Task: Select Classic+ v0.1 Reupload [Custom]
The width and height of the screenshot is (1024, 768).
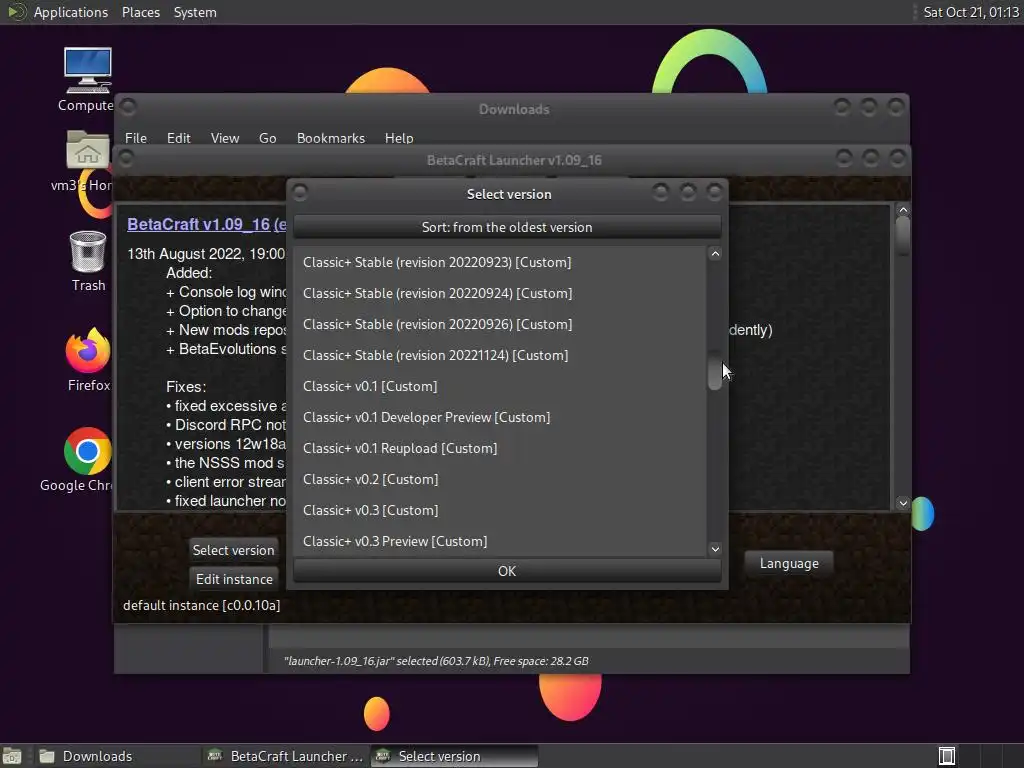Action: pos(500,448)
